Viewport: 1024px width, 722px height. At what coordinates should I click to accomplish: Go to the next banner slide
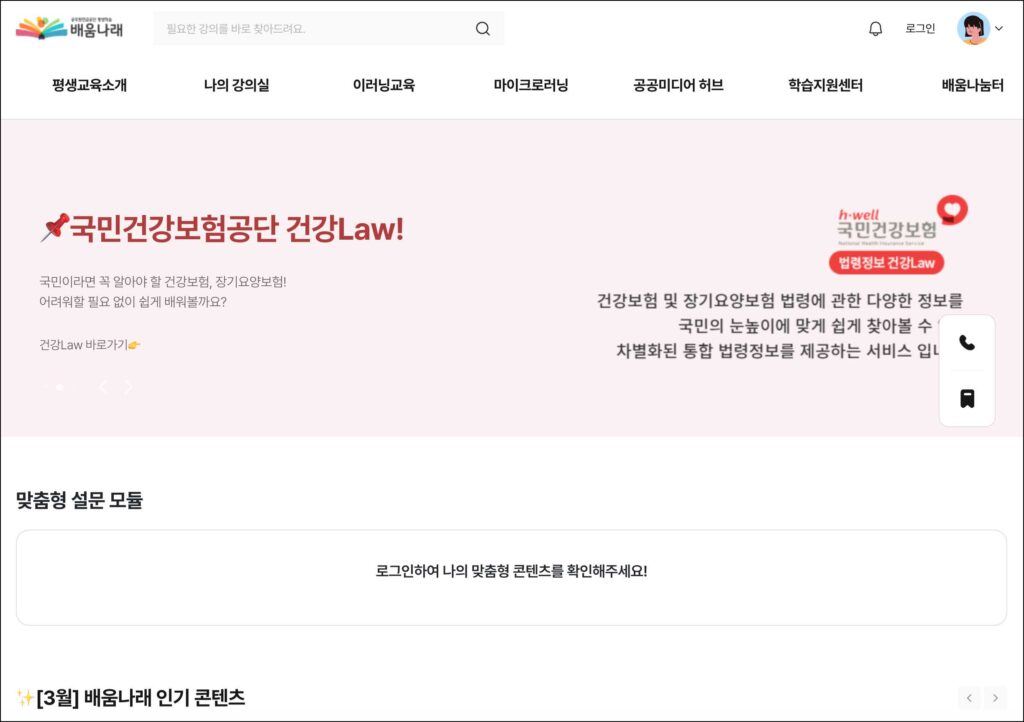(129, 387)
